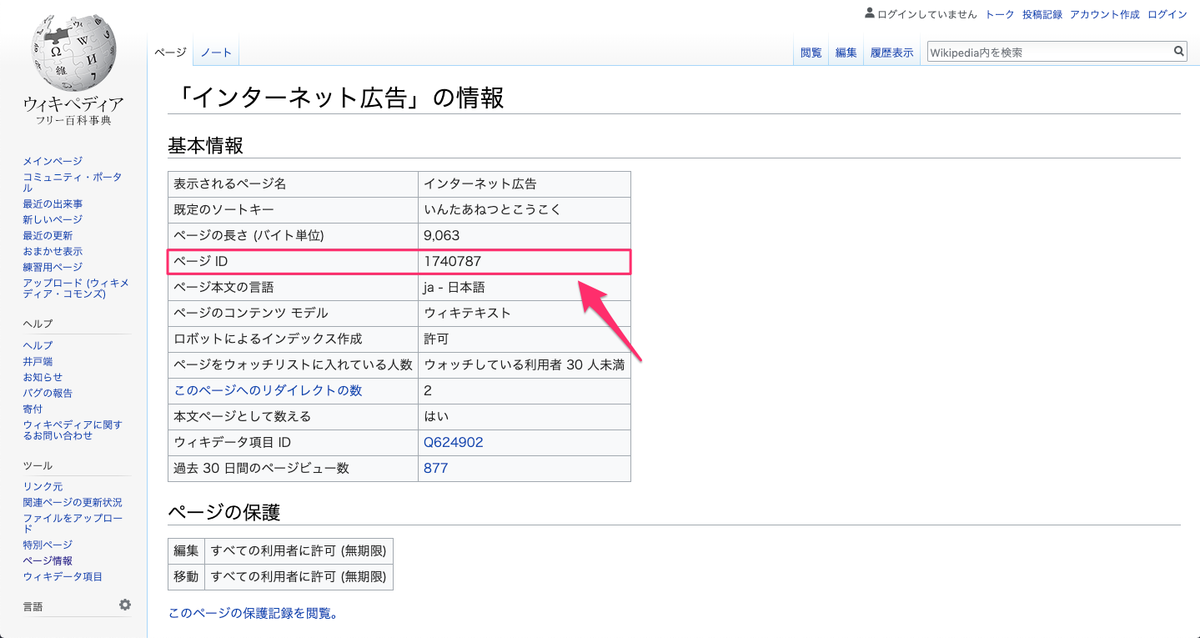Open 練習用ページ sidebar link

point(53,268)
